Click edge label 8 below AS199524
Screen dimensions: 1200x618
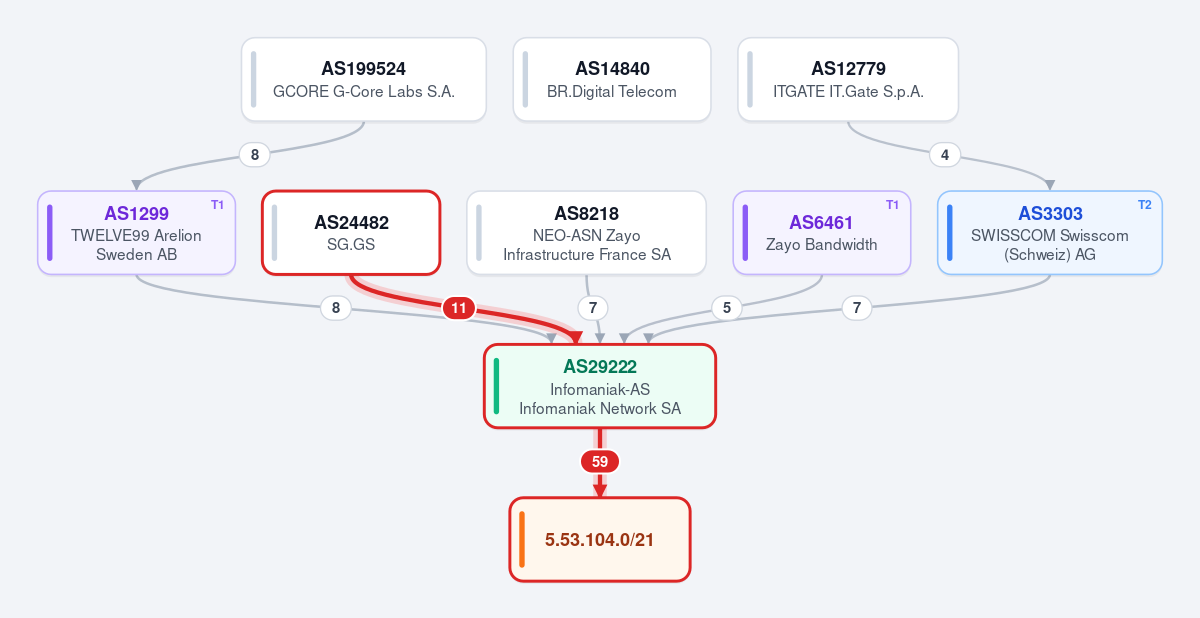pos(255,154)
